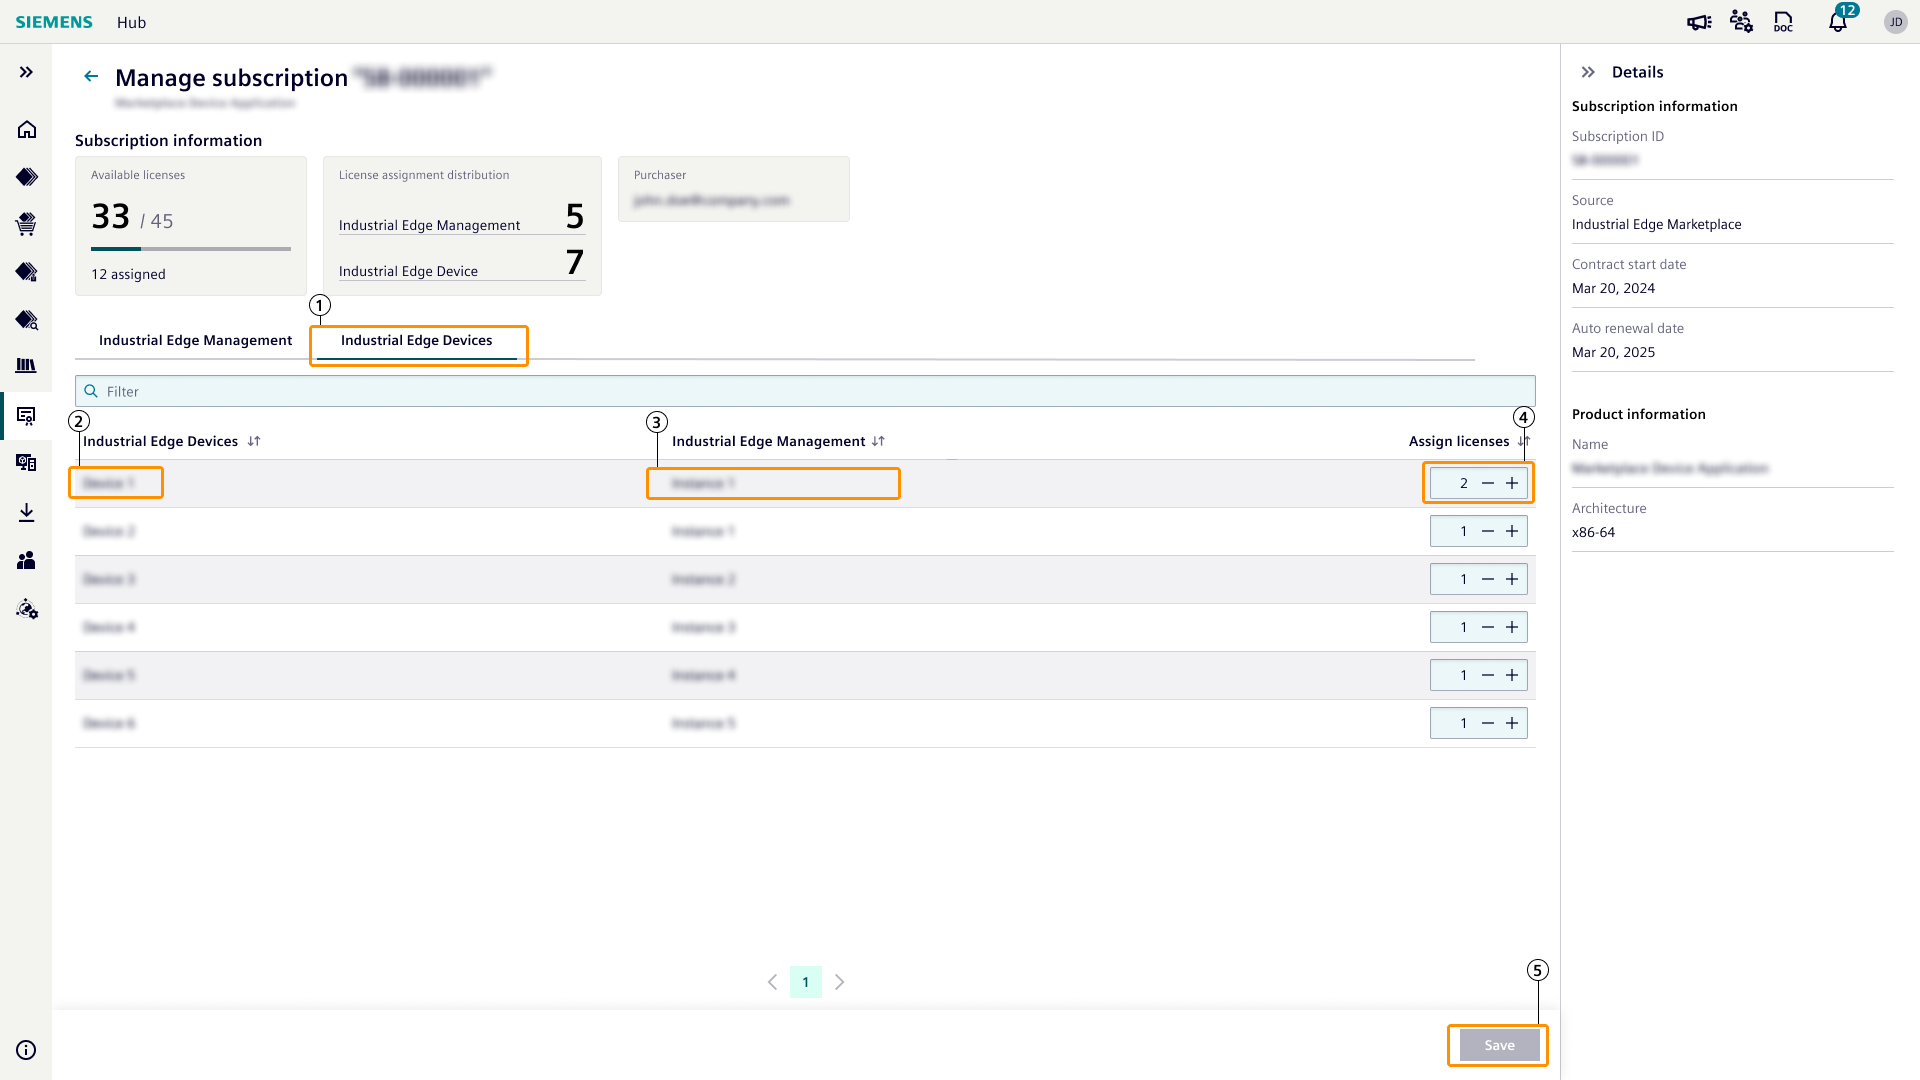This screenshot has width=1920, height=1080.
Task: Go back using the left arrow
Action: pos(91,76)
